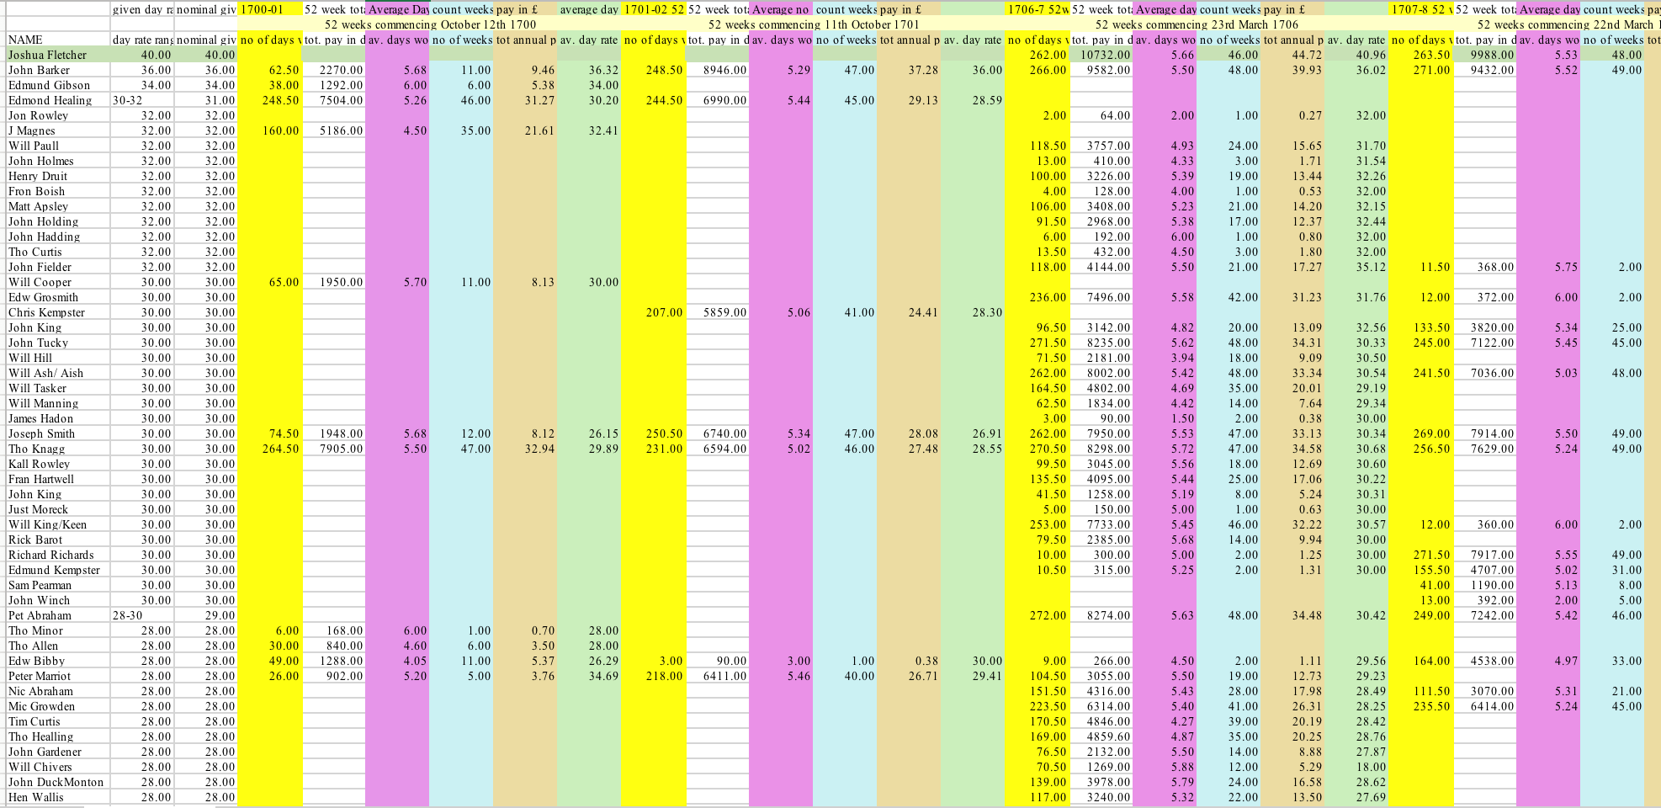Screen dimensions: 1661x808
Task: Click the 7905.00 cell in Tho Knagg's row
Action: 335,449
